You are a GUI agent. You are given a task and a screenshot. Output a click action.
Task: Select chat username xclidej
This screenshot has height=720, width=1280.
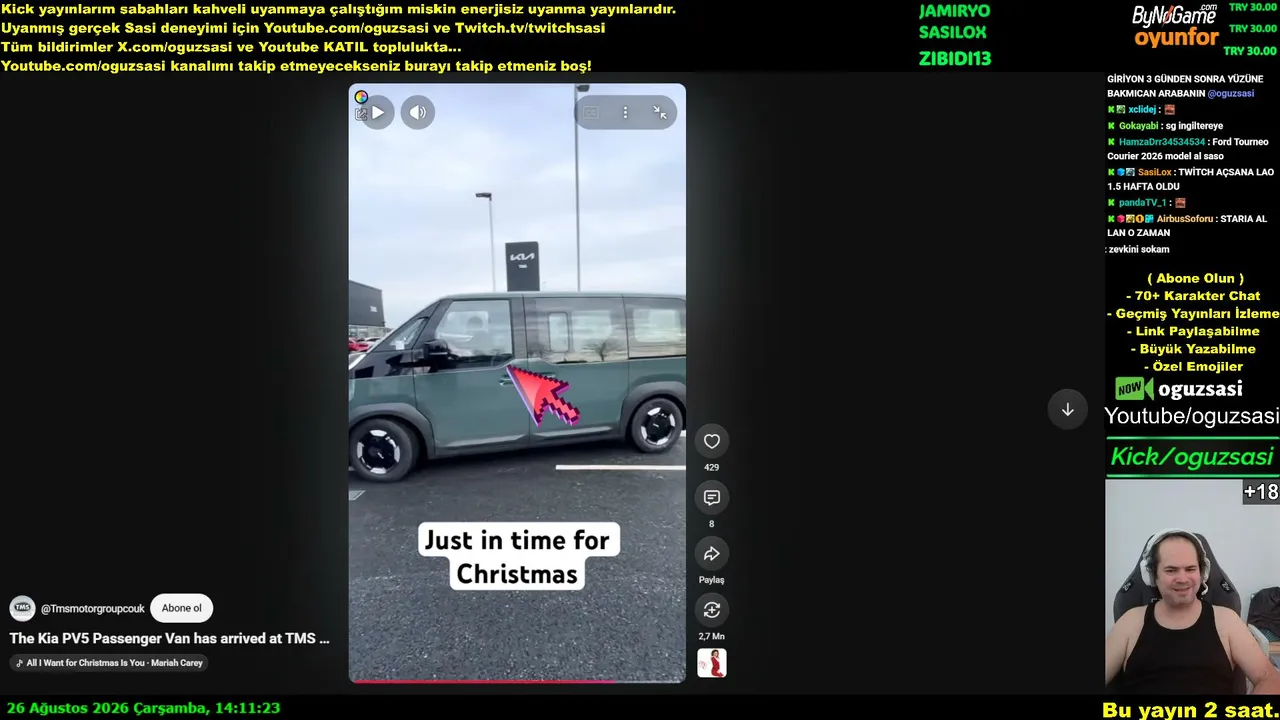tap(1143, 109)
